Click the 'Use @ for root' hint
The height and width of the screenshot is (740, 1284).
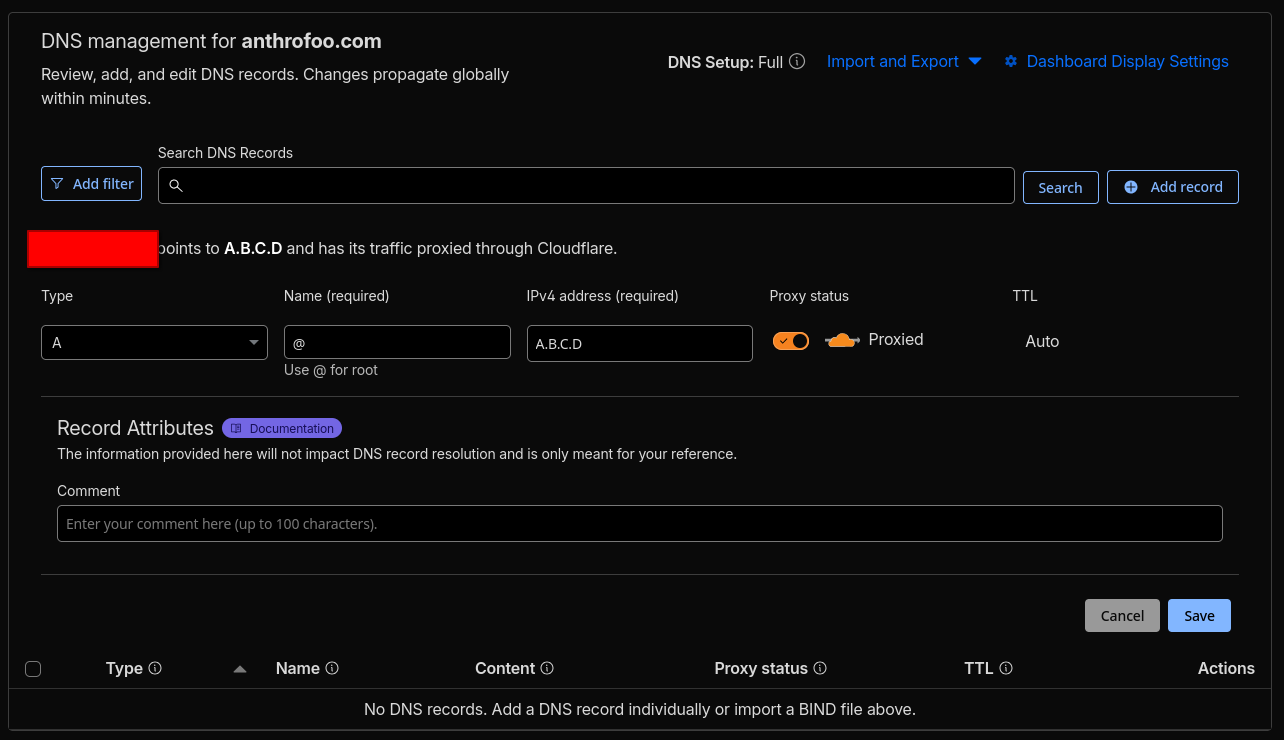coord(331,370)
